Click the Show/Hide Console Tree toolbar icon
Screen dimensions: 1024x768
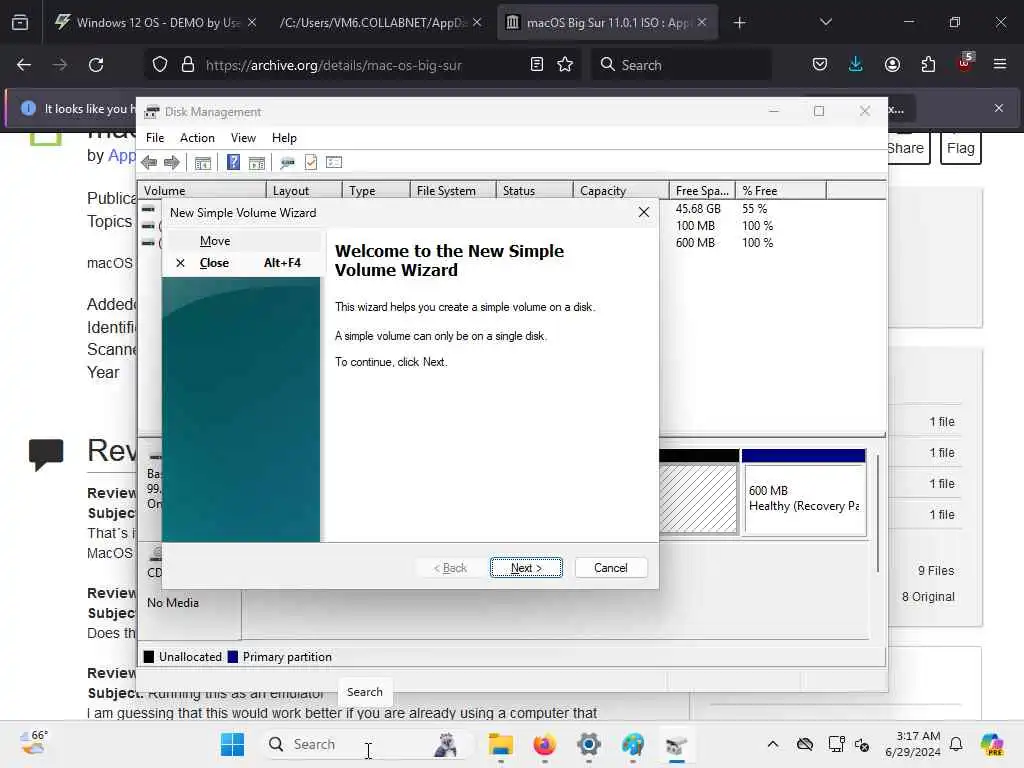(x=202, y=163)
